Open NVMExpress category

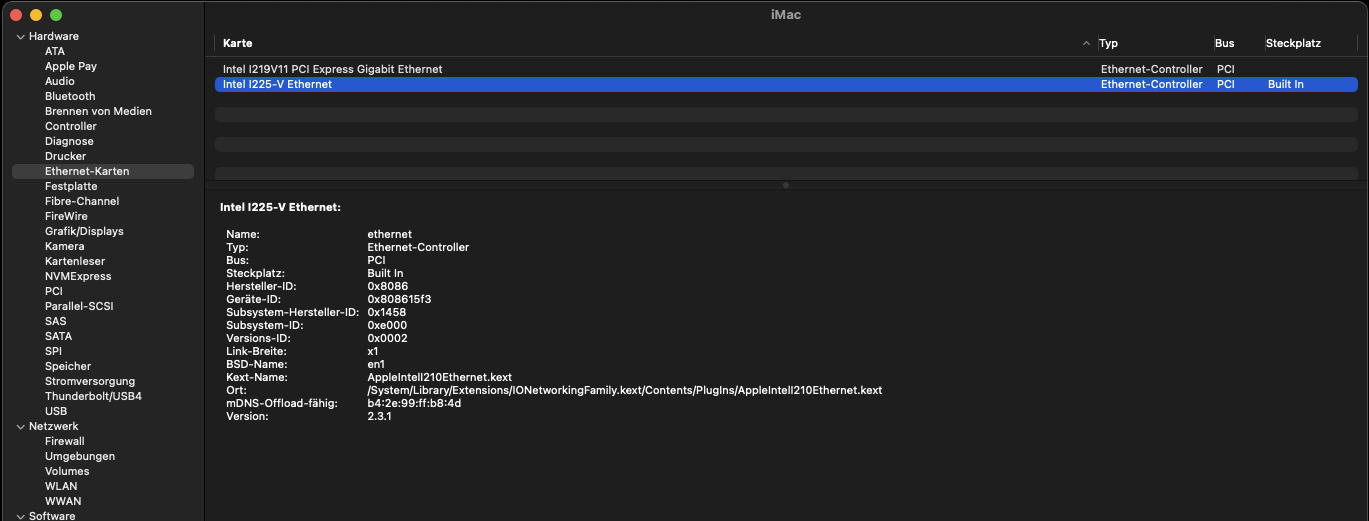click(x=78, y=276)
